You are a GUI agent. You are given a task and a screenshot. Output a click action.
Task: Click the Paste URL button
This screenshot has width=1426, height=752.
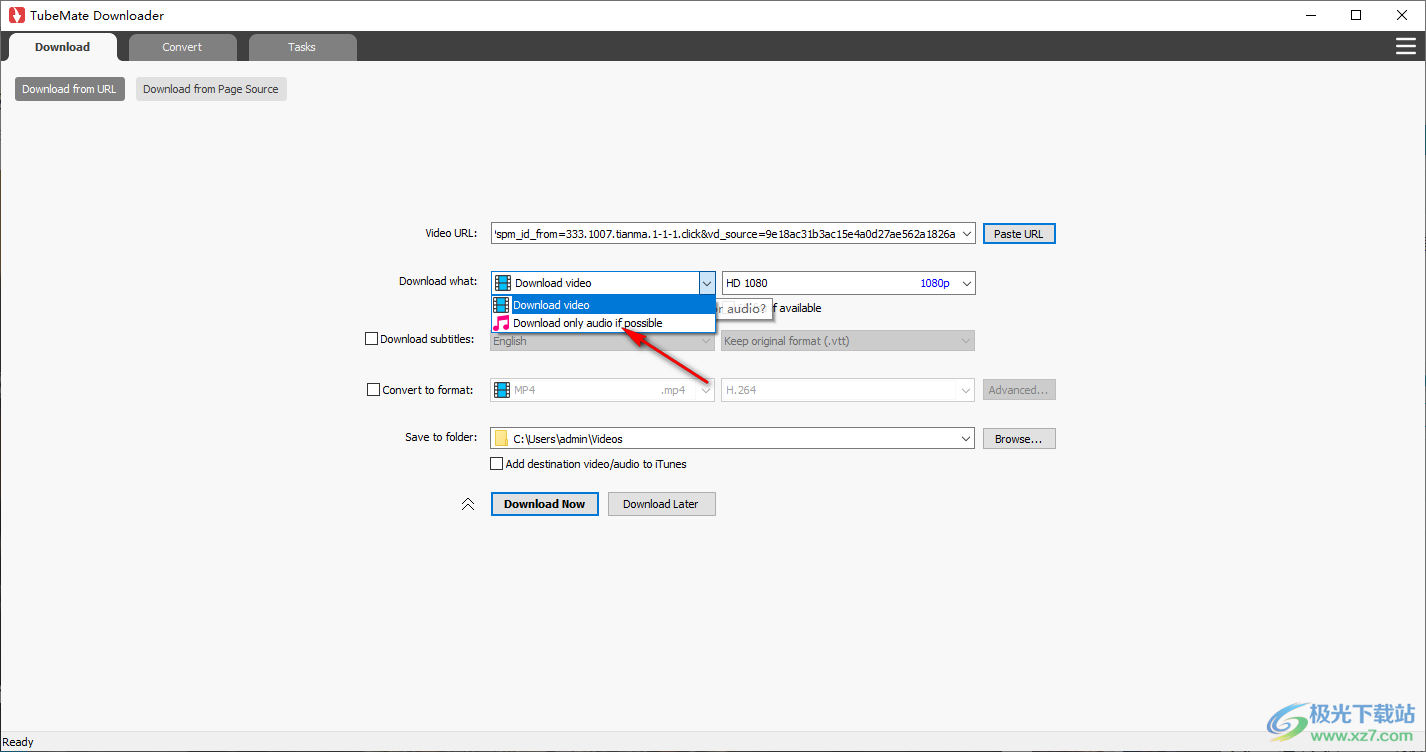[x=1019, y=234]
